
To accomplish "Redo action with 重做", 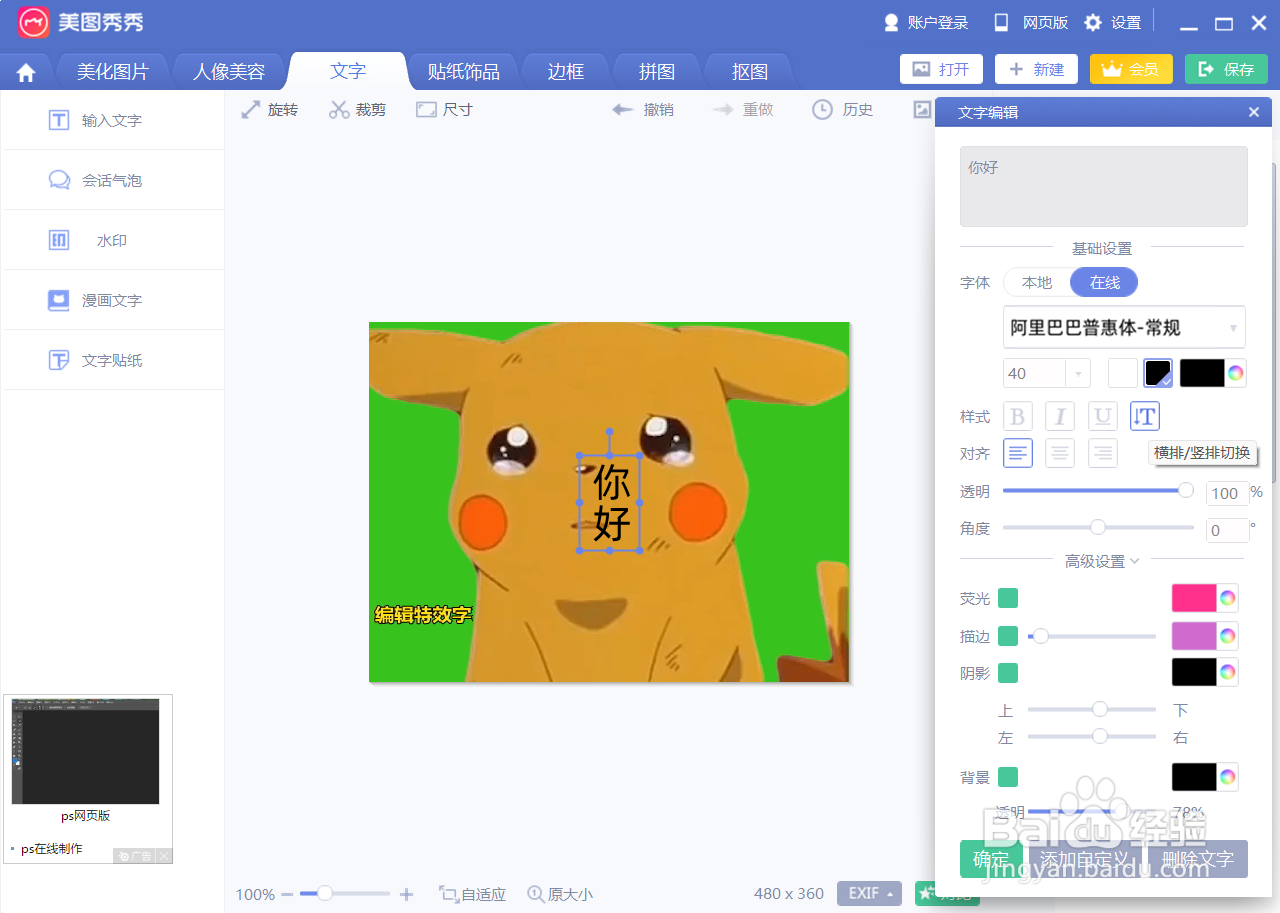I will [743, 110].
